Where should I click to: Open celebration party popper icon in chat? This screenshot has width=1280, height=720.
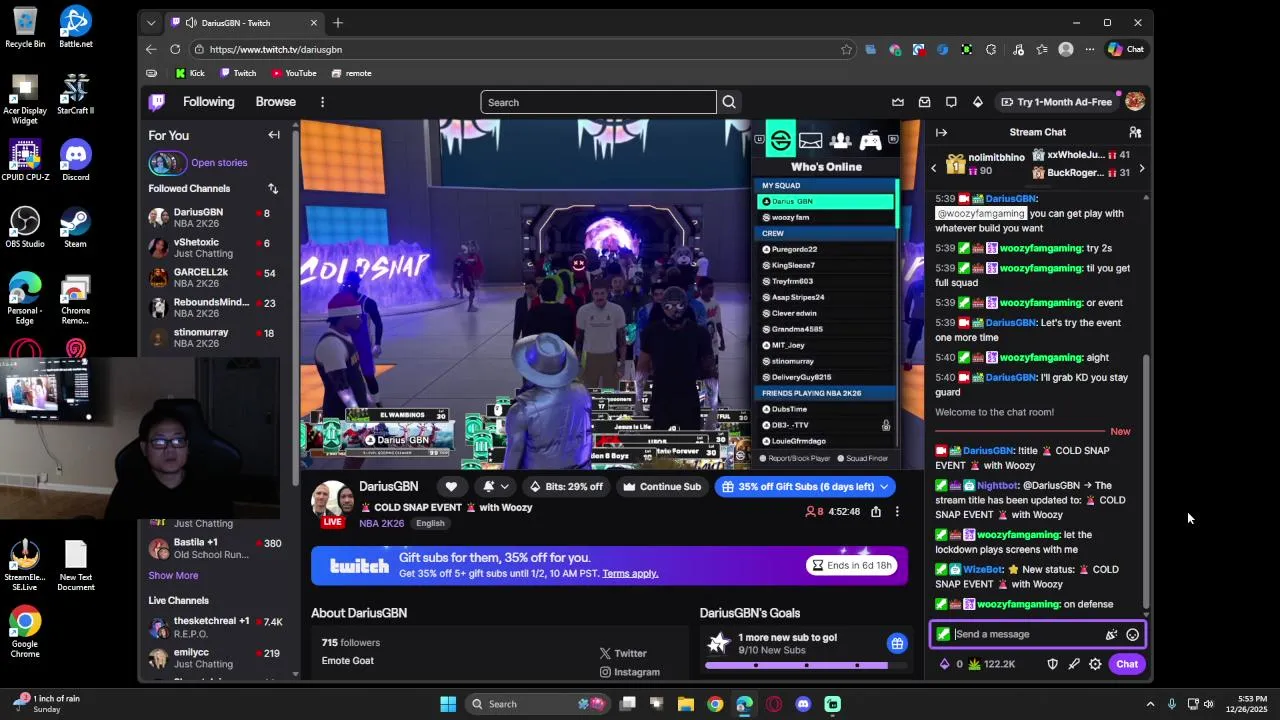[x=1111, y=634]
